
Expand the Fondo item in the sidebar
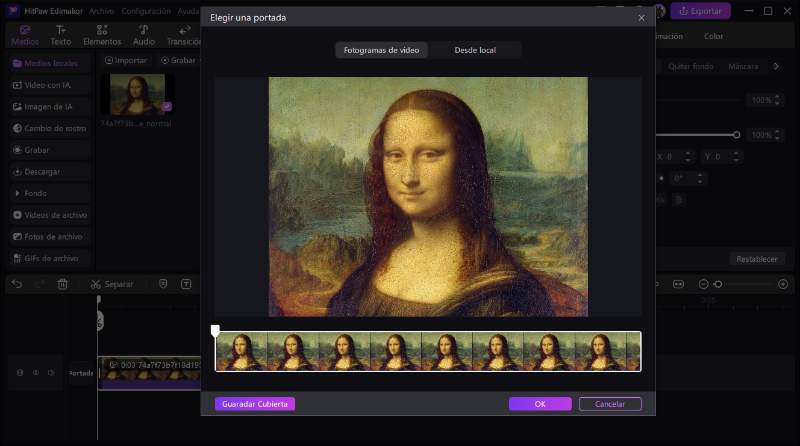coord(49,193)
